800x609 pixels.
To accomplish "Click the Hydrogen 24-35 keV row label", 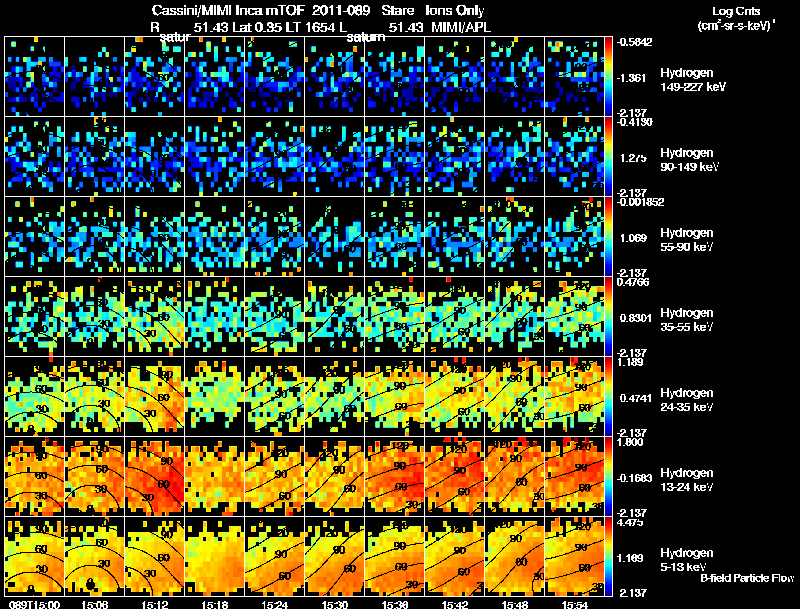I will coord(687,400).
